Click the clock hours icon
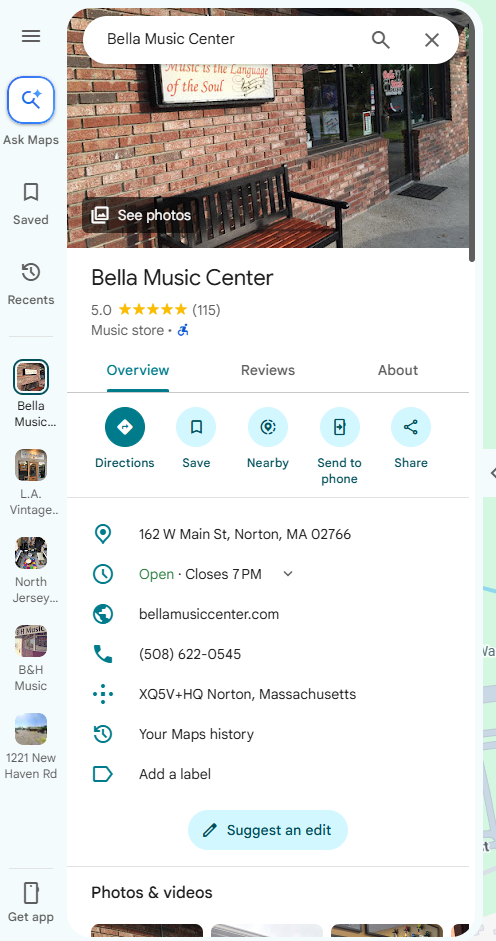Image resolution: width=496 pixels, height=941 pixels. (103, 574)
